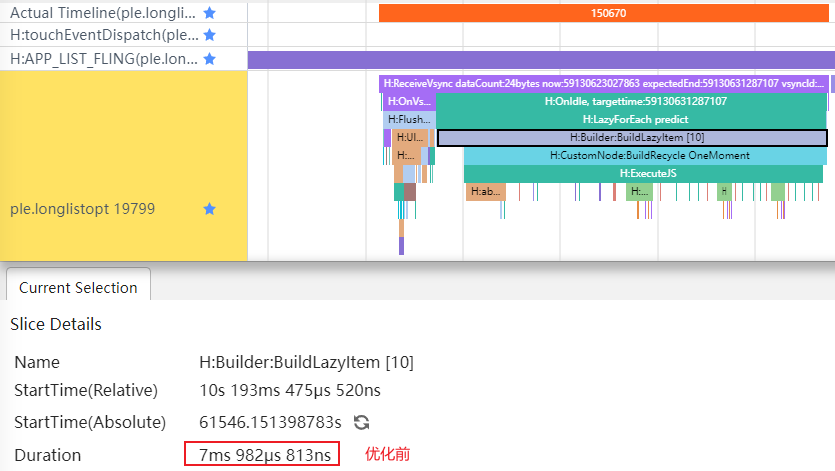Click the H:Builder:BuildLazyItem [10] slice
Screen dimensions: 835x471
(x=632, y=137)
